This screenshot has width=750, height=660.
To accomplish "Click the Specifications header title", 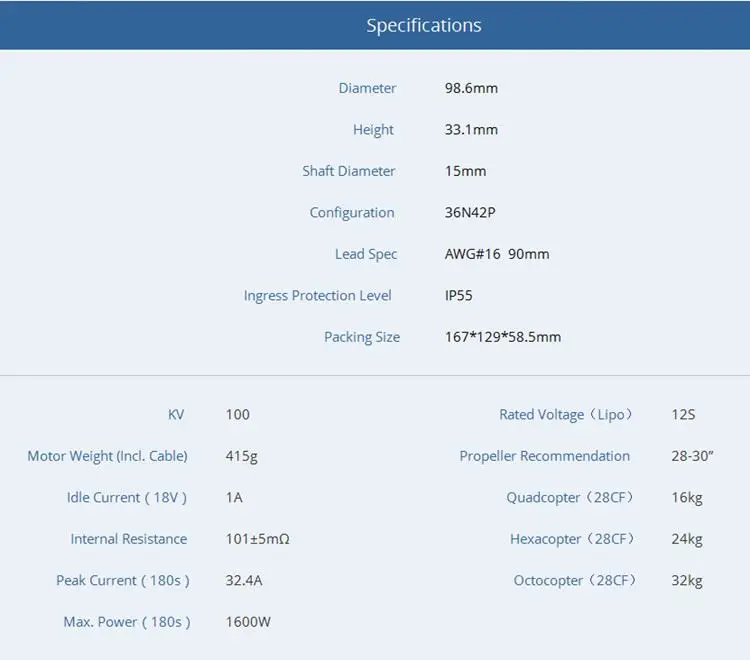I will 424,25.
